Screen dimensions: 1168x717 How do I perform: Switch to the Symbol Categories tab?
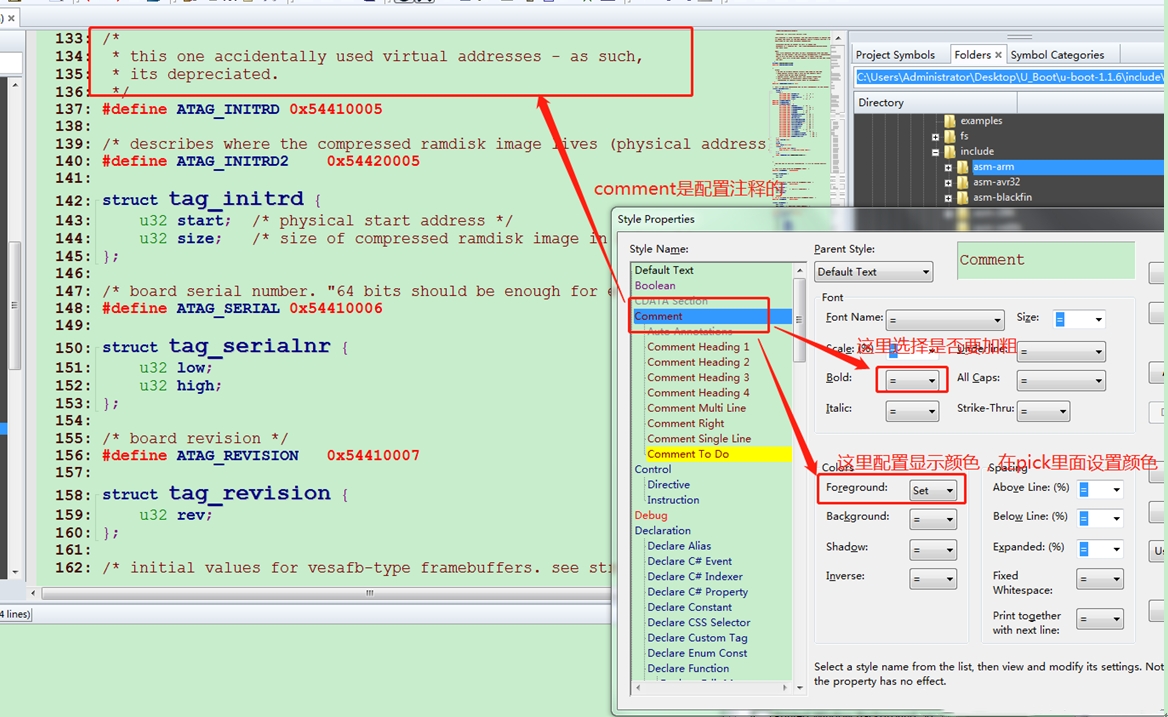click(x=1057, y=55)
